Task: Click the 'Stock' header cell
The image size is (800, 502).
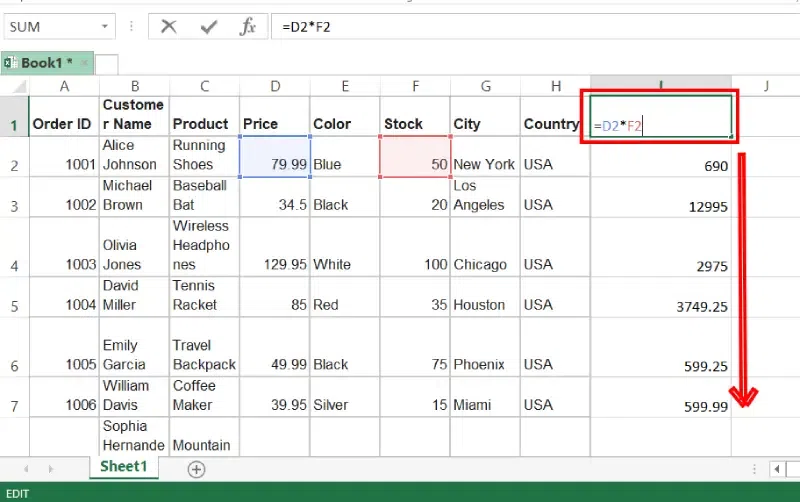Action: tap(415, 116)
